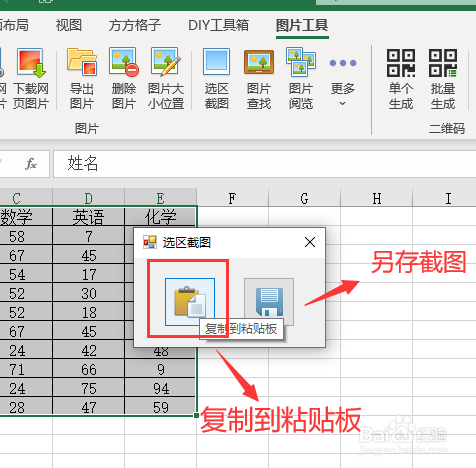476x468 pixels.
Task: Select the 图片工具 tab
Action: point(302,25)
